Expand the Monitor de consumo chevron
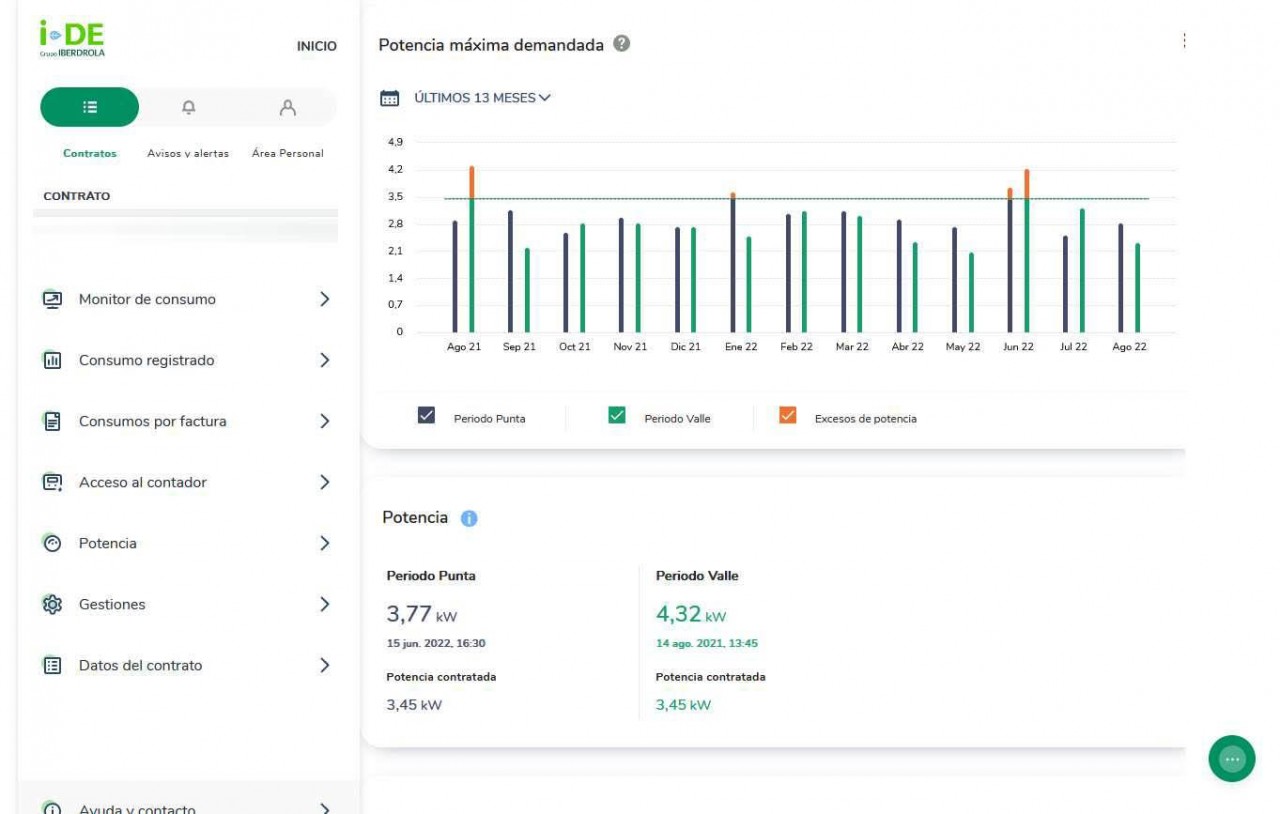The height and width of the screenshot is (814, 1280). tap(323, 299)
